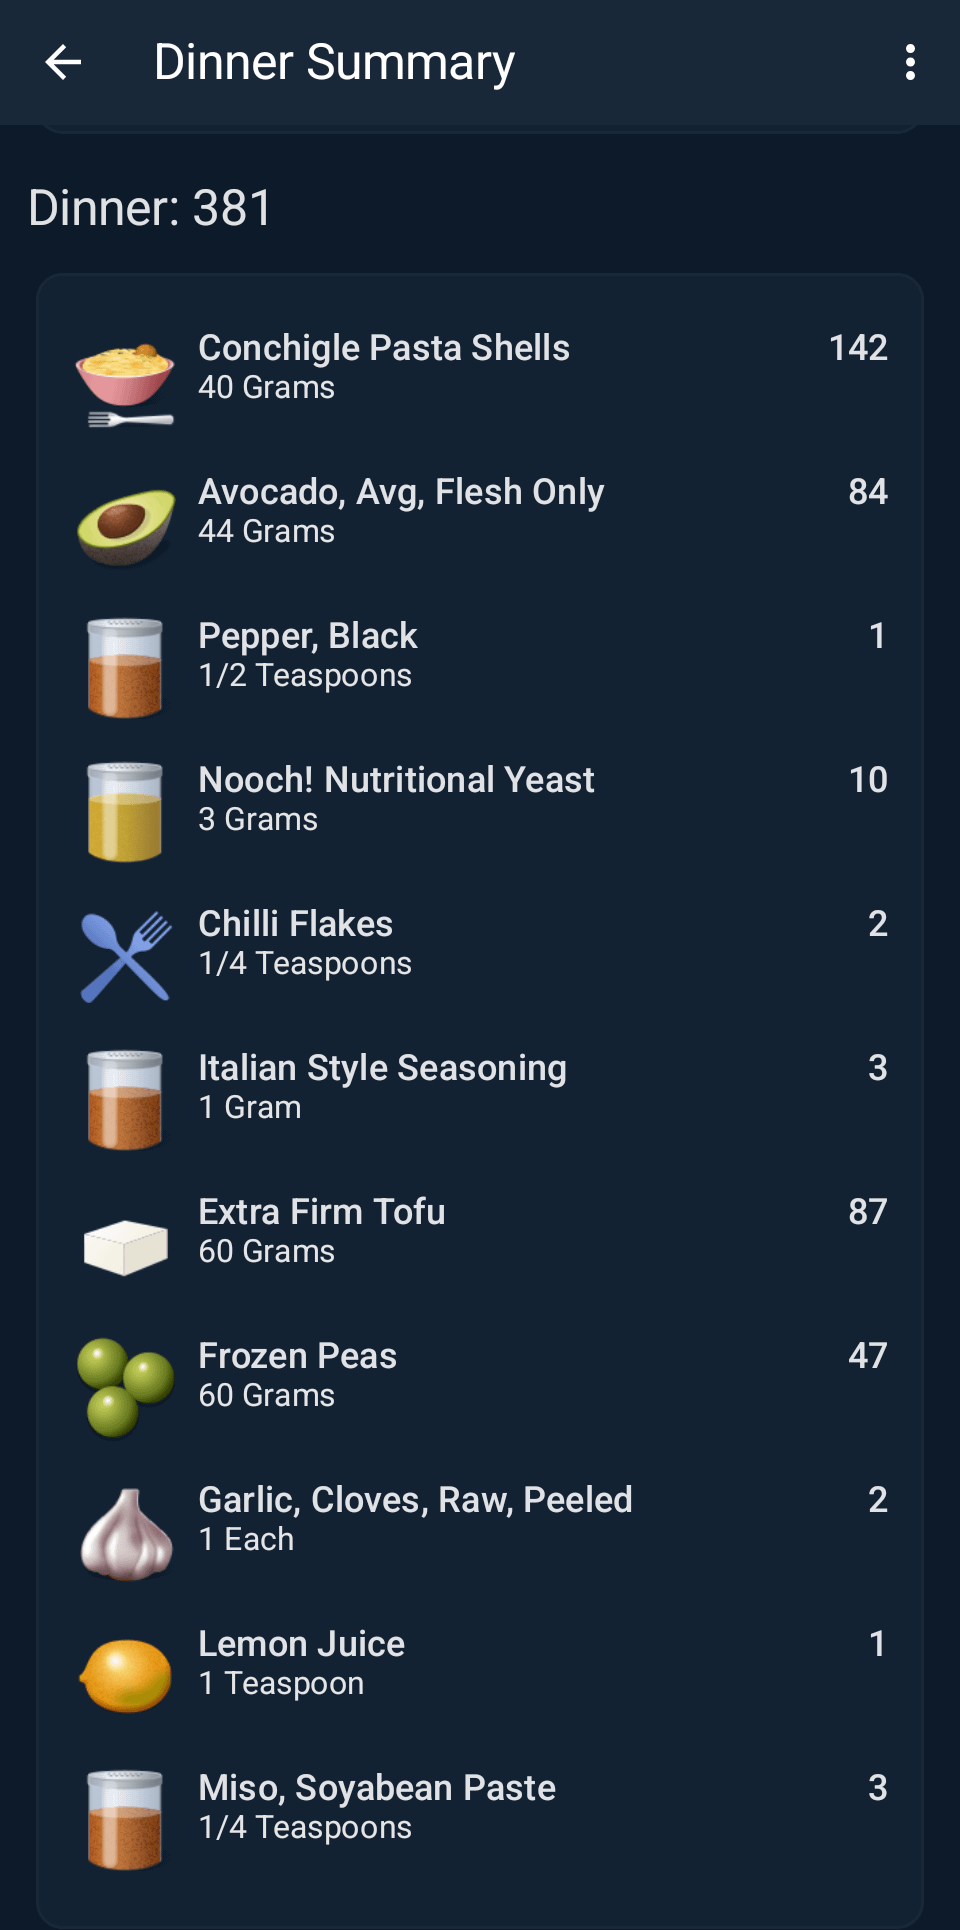The height and width of the screenshot is (1930, 960).
Task: Tap the Dinner Summary title
Action: pos(334,62)
